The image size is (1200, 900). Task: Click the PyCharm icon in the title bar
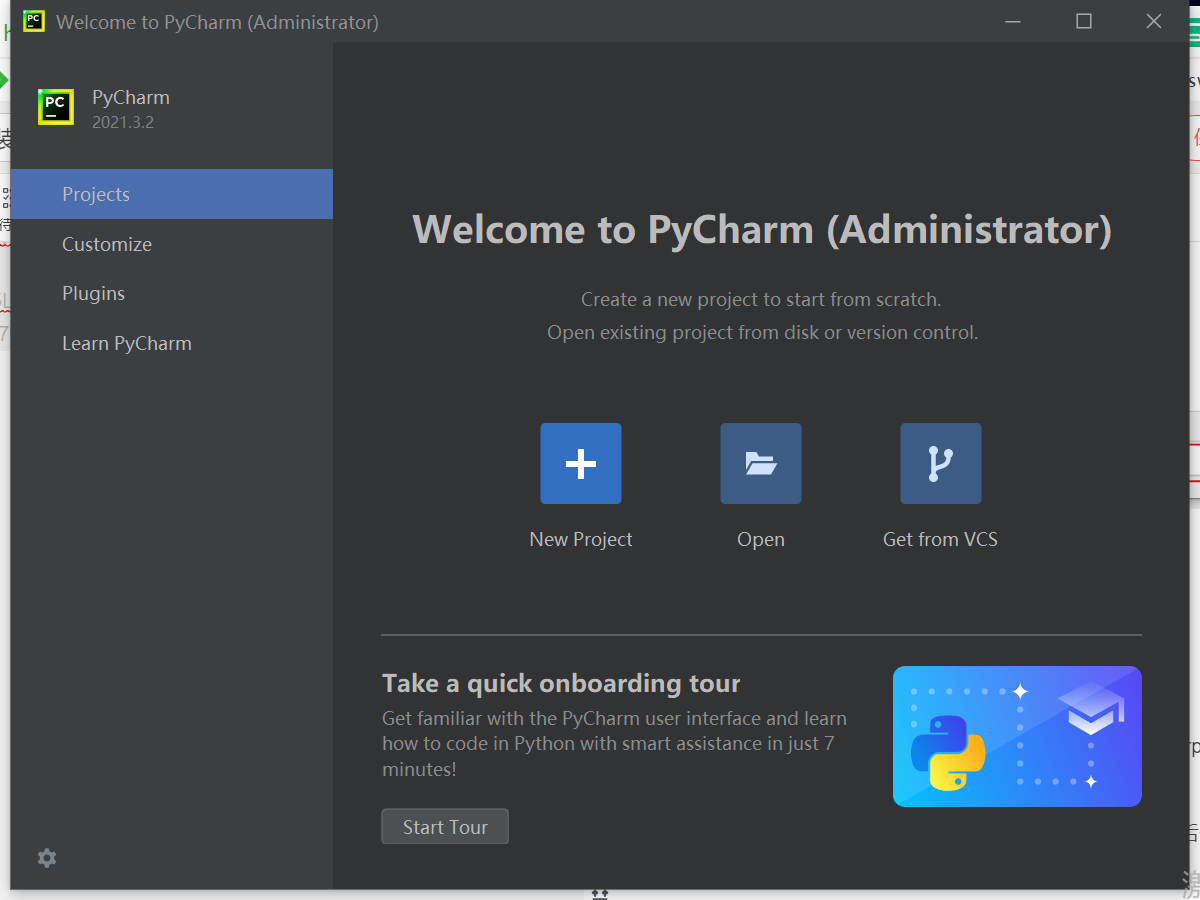[x=33, y=20]
